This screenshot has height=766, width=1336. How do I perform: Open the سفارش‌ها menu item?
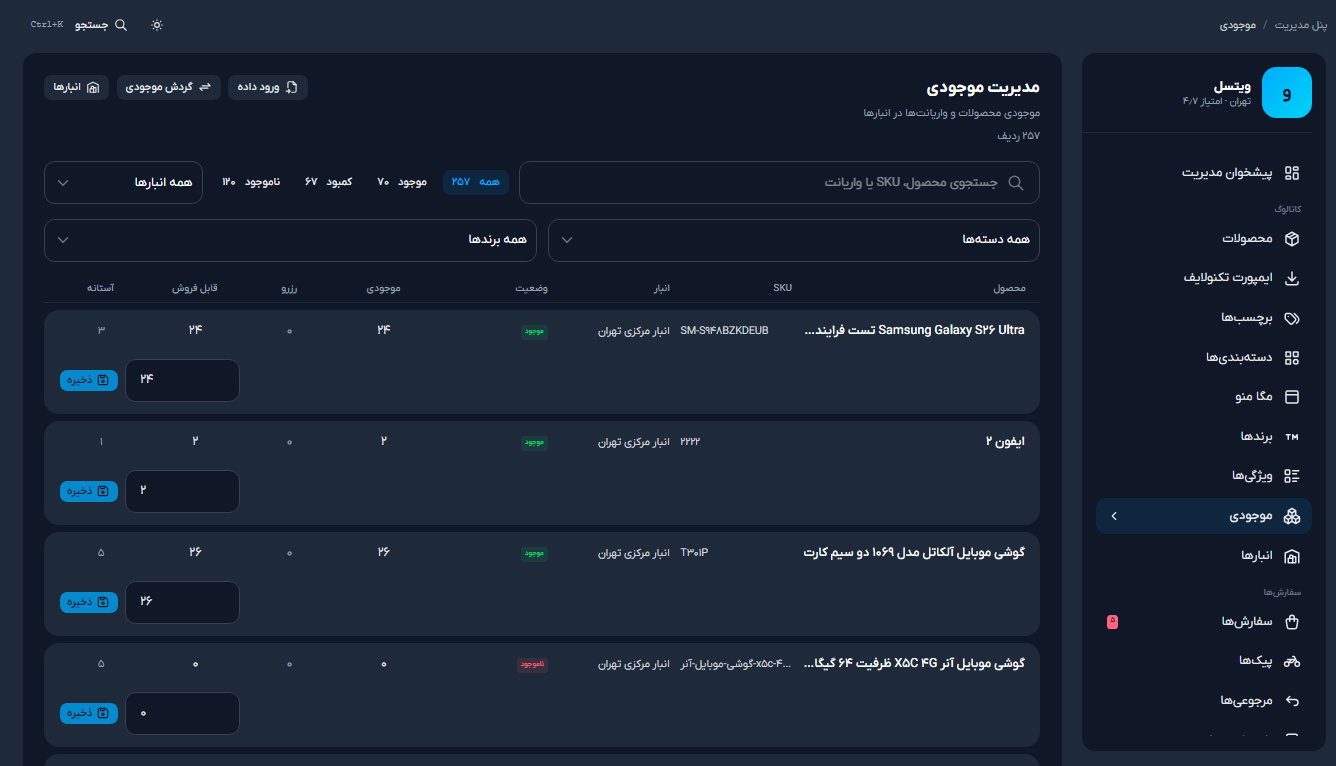click(1203, 622)
